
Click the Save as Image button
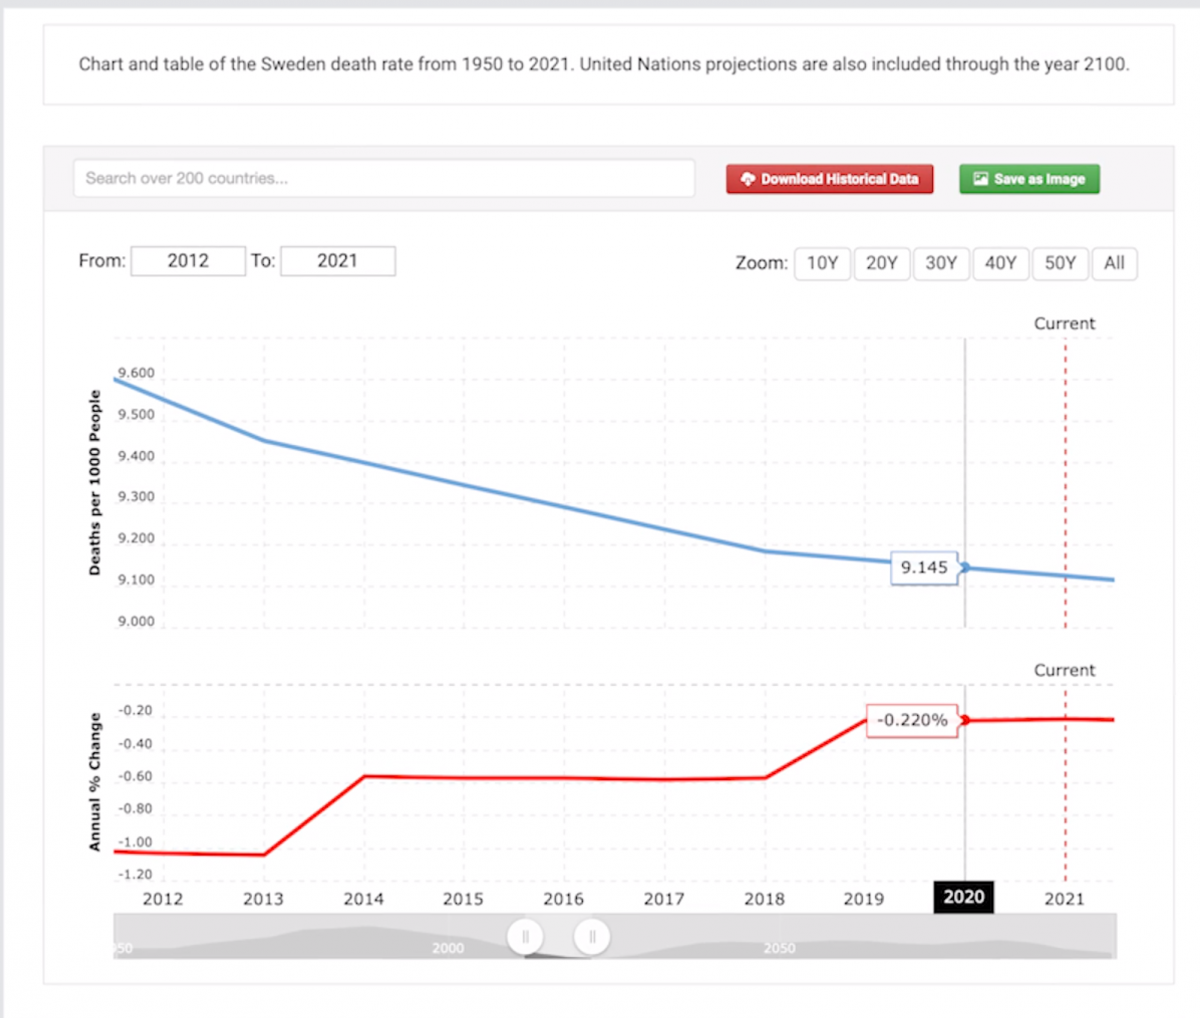tap(1029, 179)
